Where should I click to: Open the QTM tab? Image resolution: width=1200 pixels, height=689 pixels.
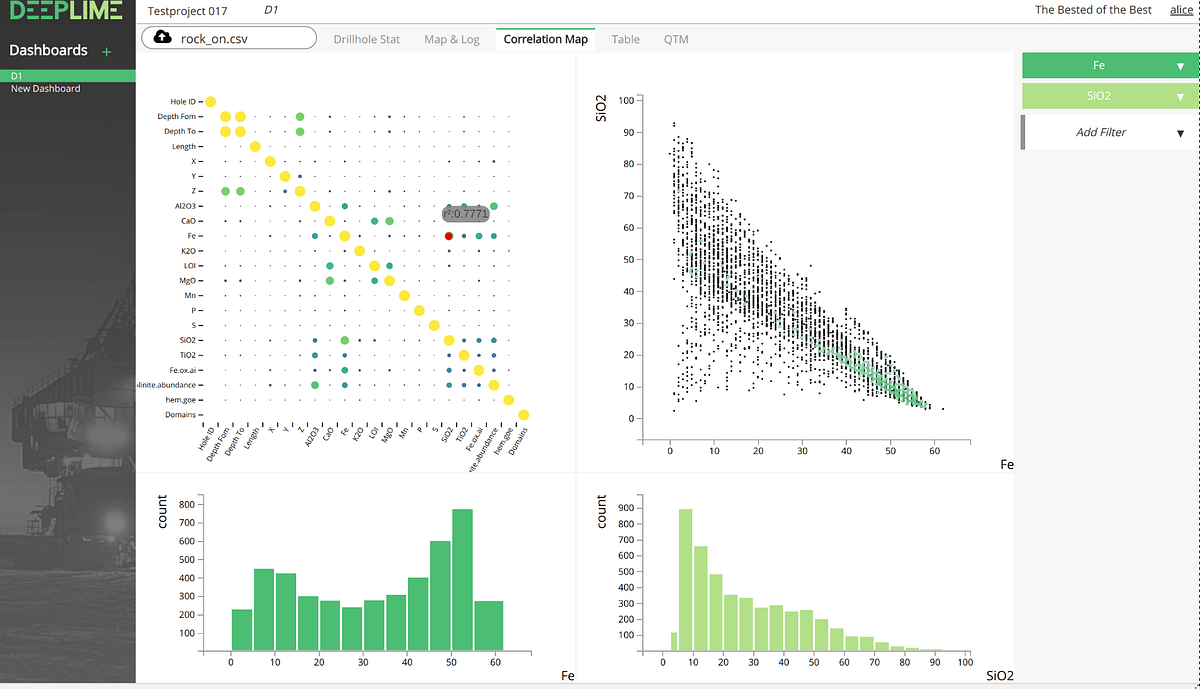pyautogui.click(x=676, y=39)
